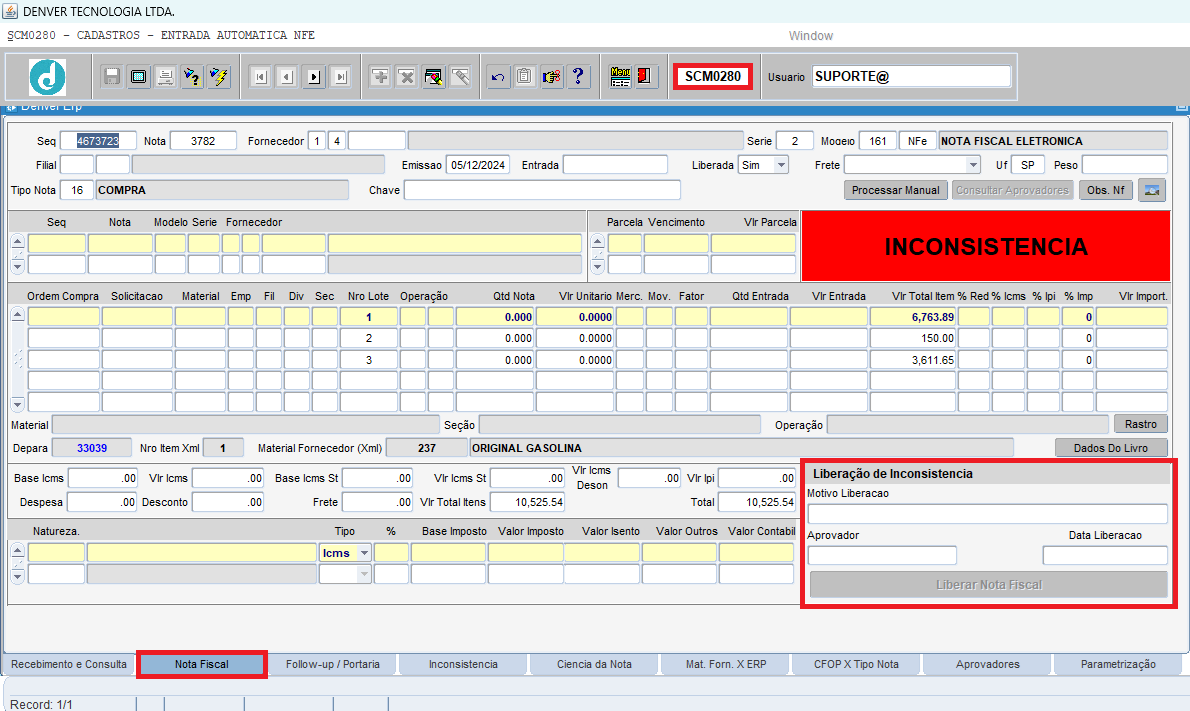Click the Data Liberacao field
This screenshot has width=1190, height=711.
(1105, 555)
